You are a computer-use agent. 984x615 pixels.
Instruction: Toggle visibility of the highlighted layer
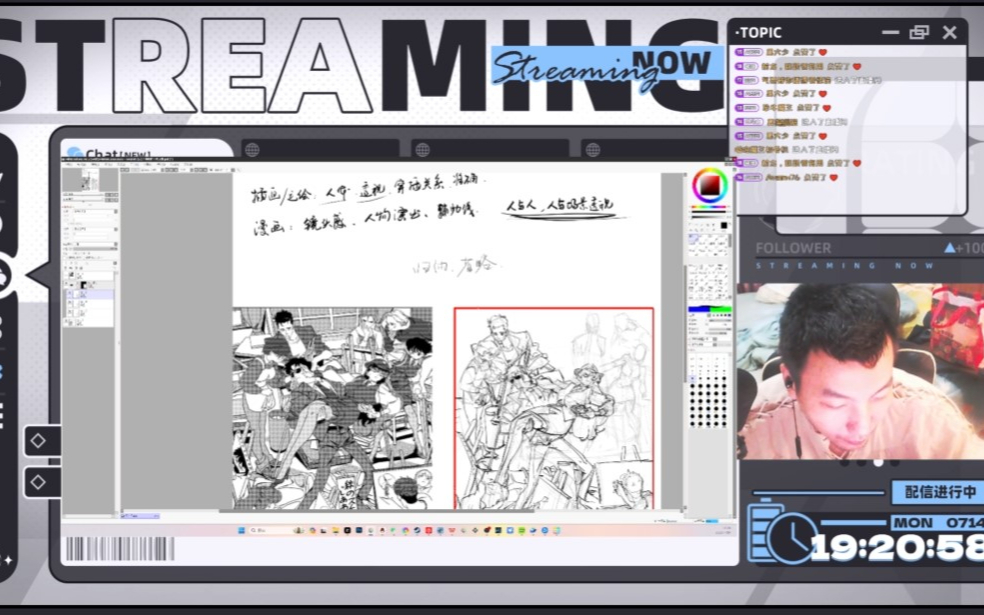[70, 294]
